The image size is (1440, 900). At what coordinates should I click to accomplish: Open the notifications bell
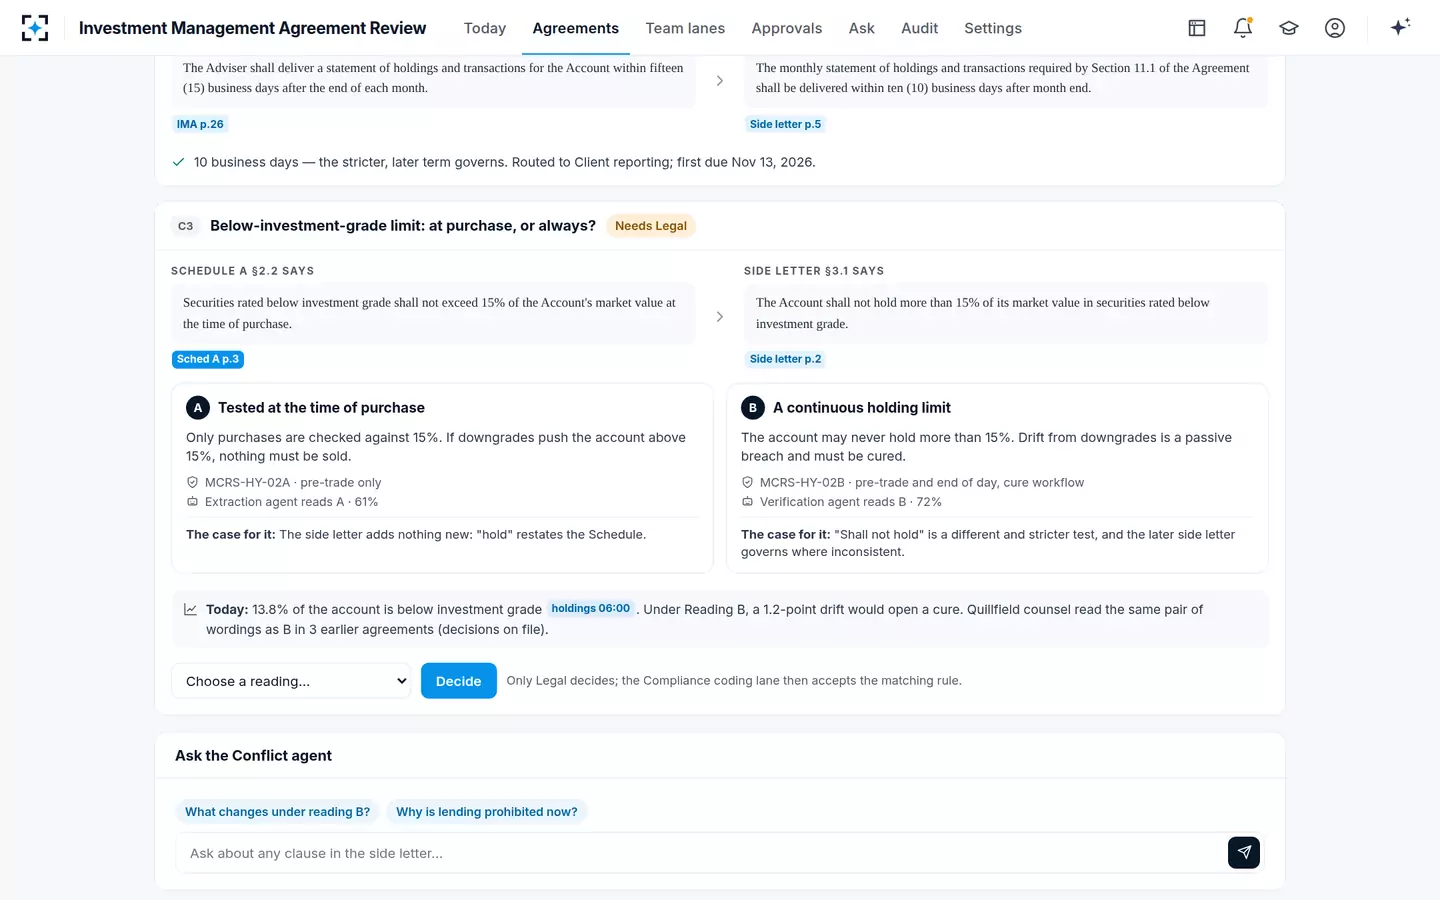click(1243, 28)
